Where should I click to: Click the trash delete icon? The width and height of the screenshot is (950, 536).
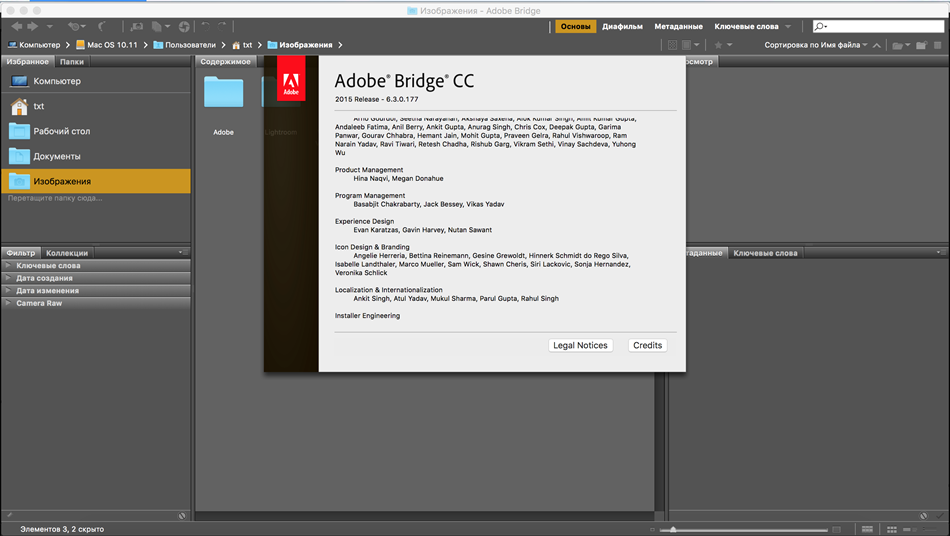tap(938, 45)
